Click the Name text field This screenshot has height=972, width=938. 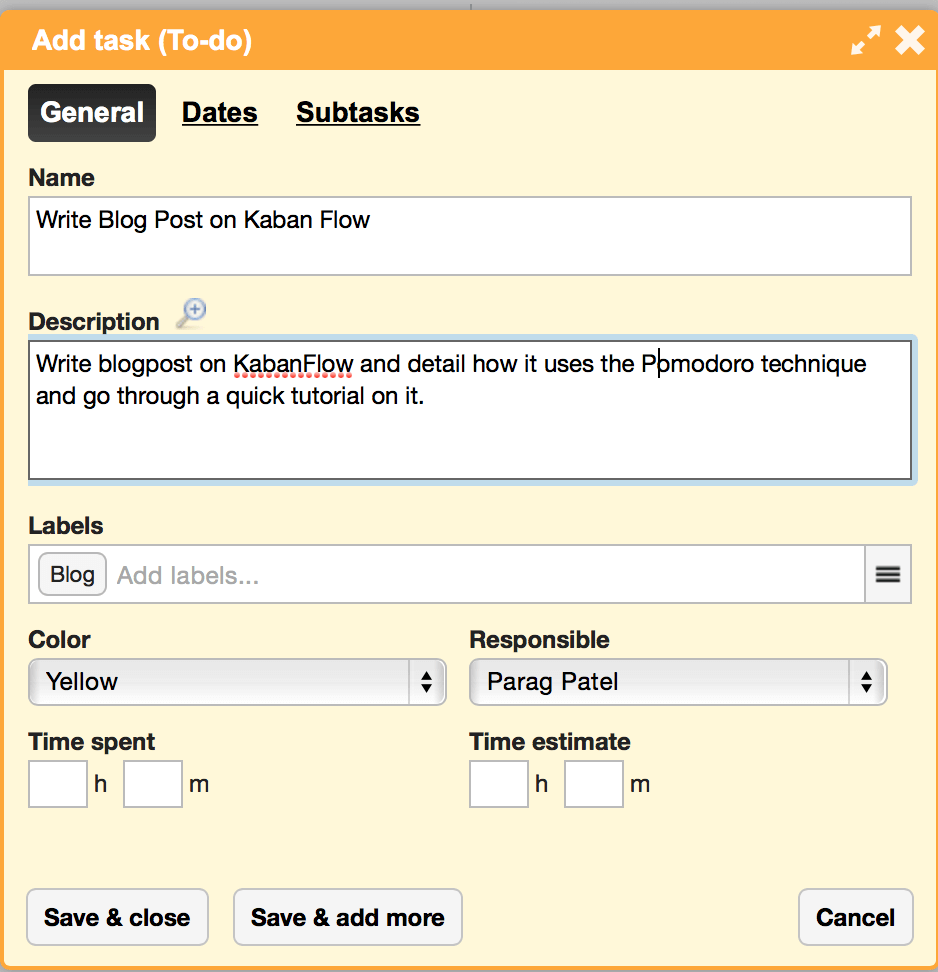(470, 236)
